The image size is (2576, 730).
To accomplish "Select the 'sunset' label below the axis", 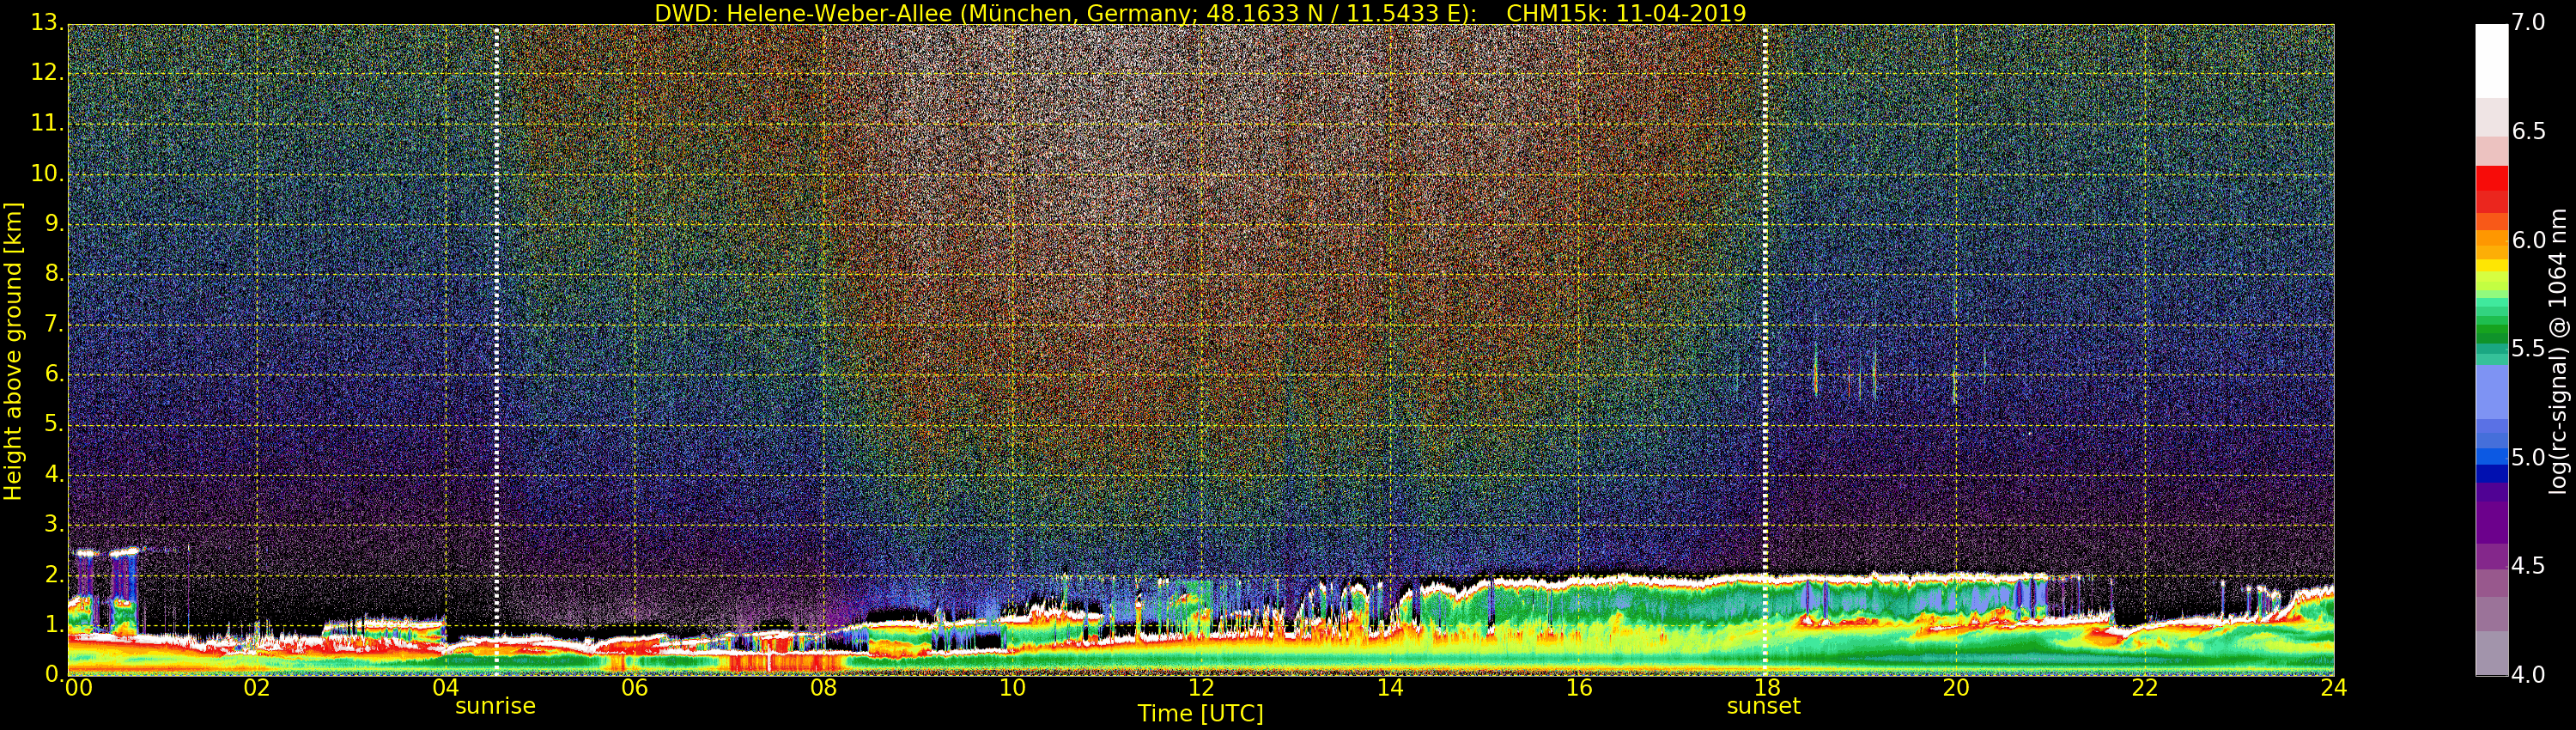I will [x=1763, y=706].
